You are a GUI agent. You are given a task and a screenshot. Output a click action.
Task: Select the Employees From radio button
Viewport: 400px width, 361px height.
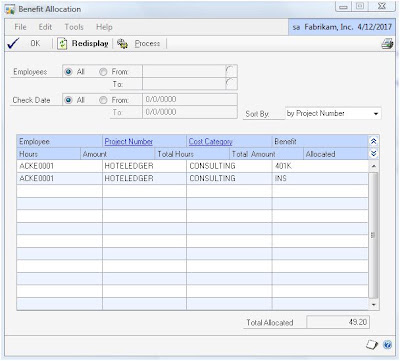point(103,72)
